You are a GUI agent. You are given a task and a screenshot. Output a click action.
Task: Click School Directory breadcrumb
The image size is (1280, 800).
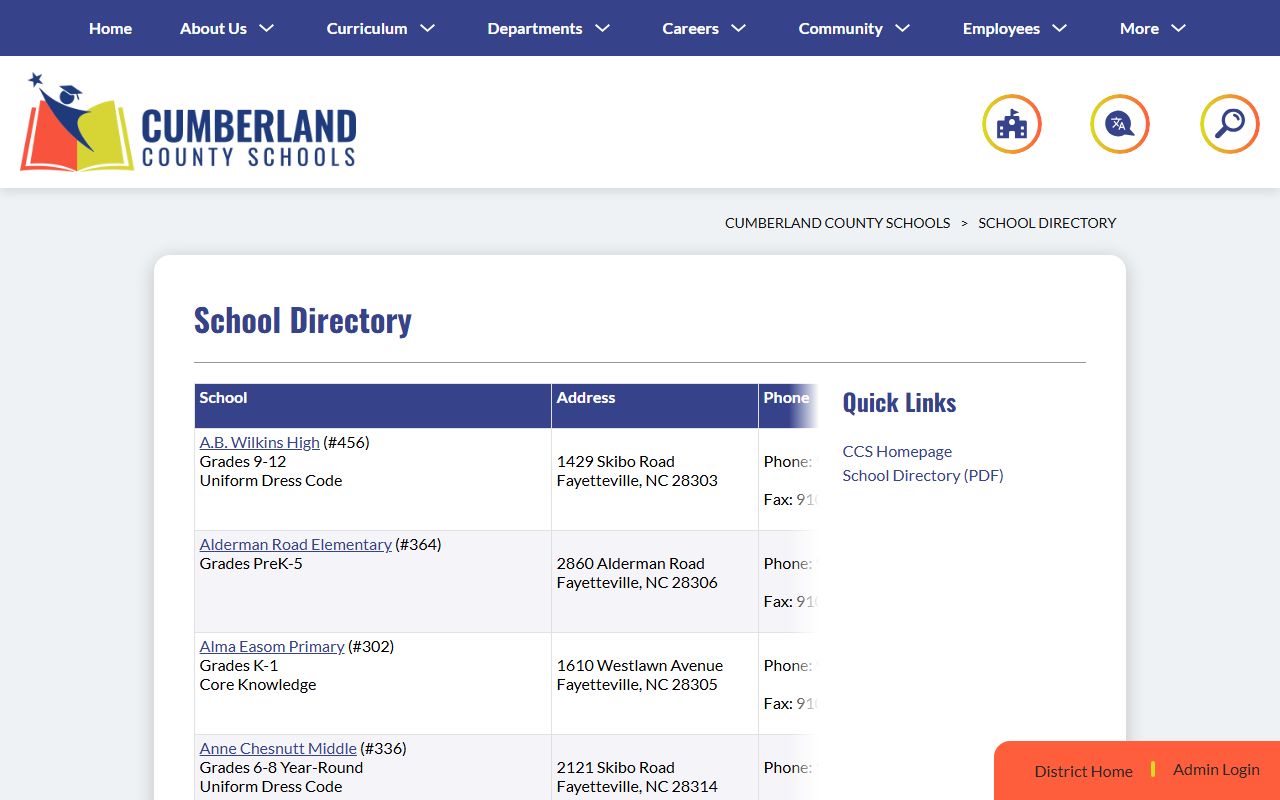coord(1047,223)
